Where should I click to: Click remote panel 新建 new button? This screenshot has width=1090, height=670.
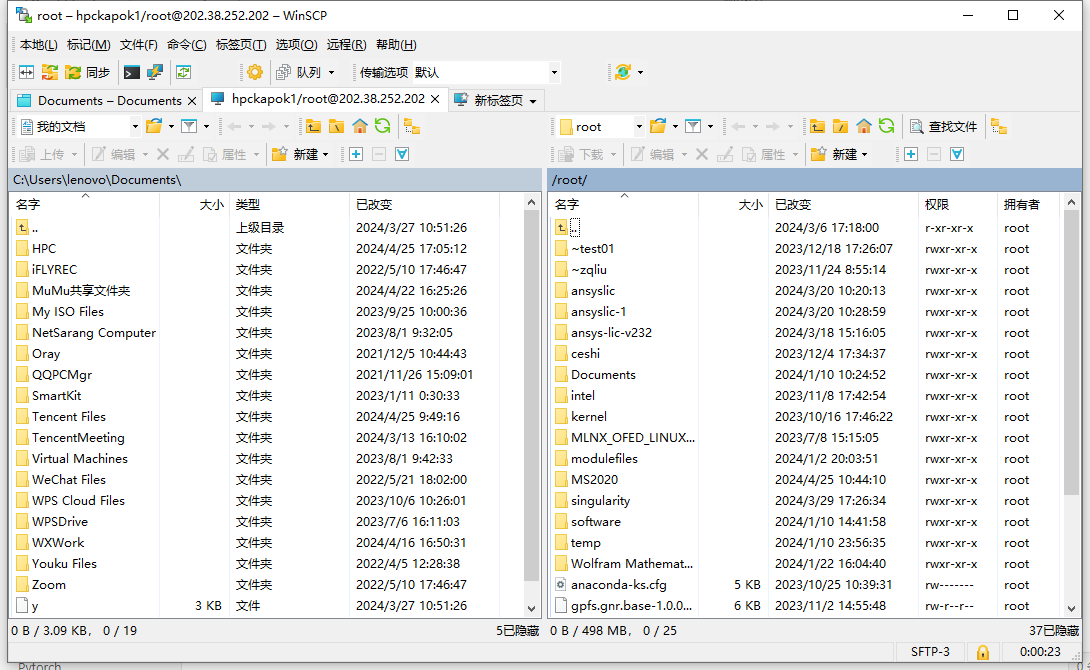pos(839,154)
